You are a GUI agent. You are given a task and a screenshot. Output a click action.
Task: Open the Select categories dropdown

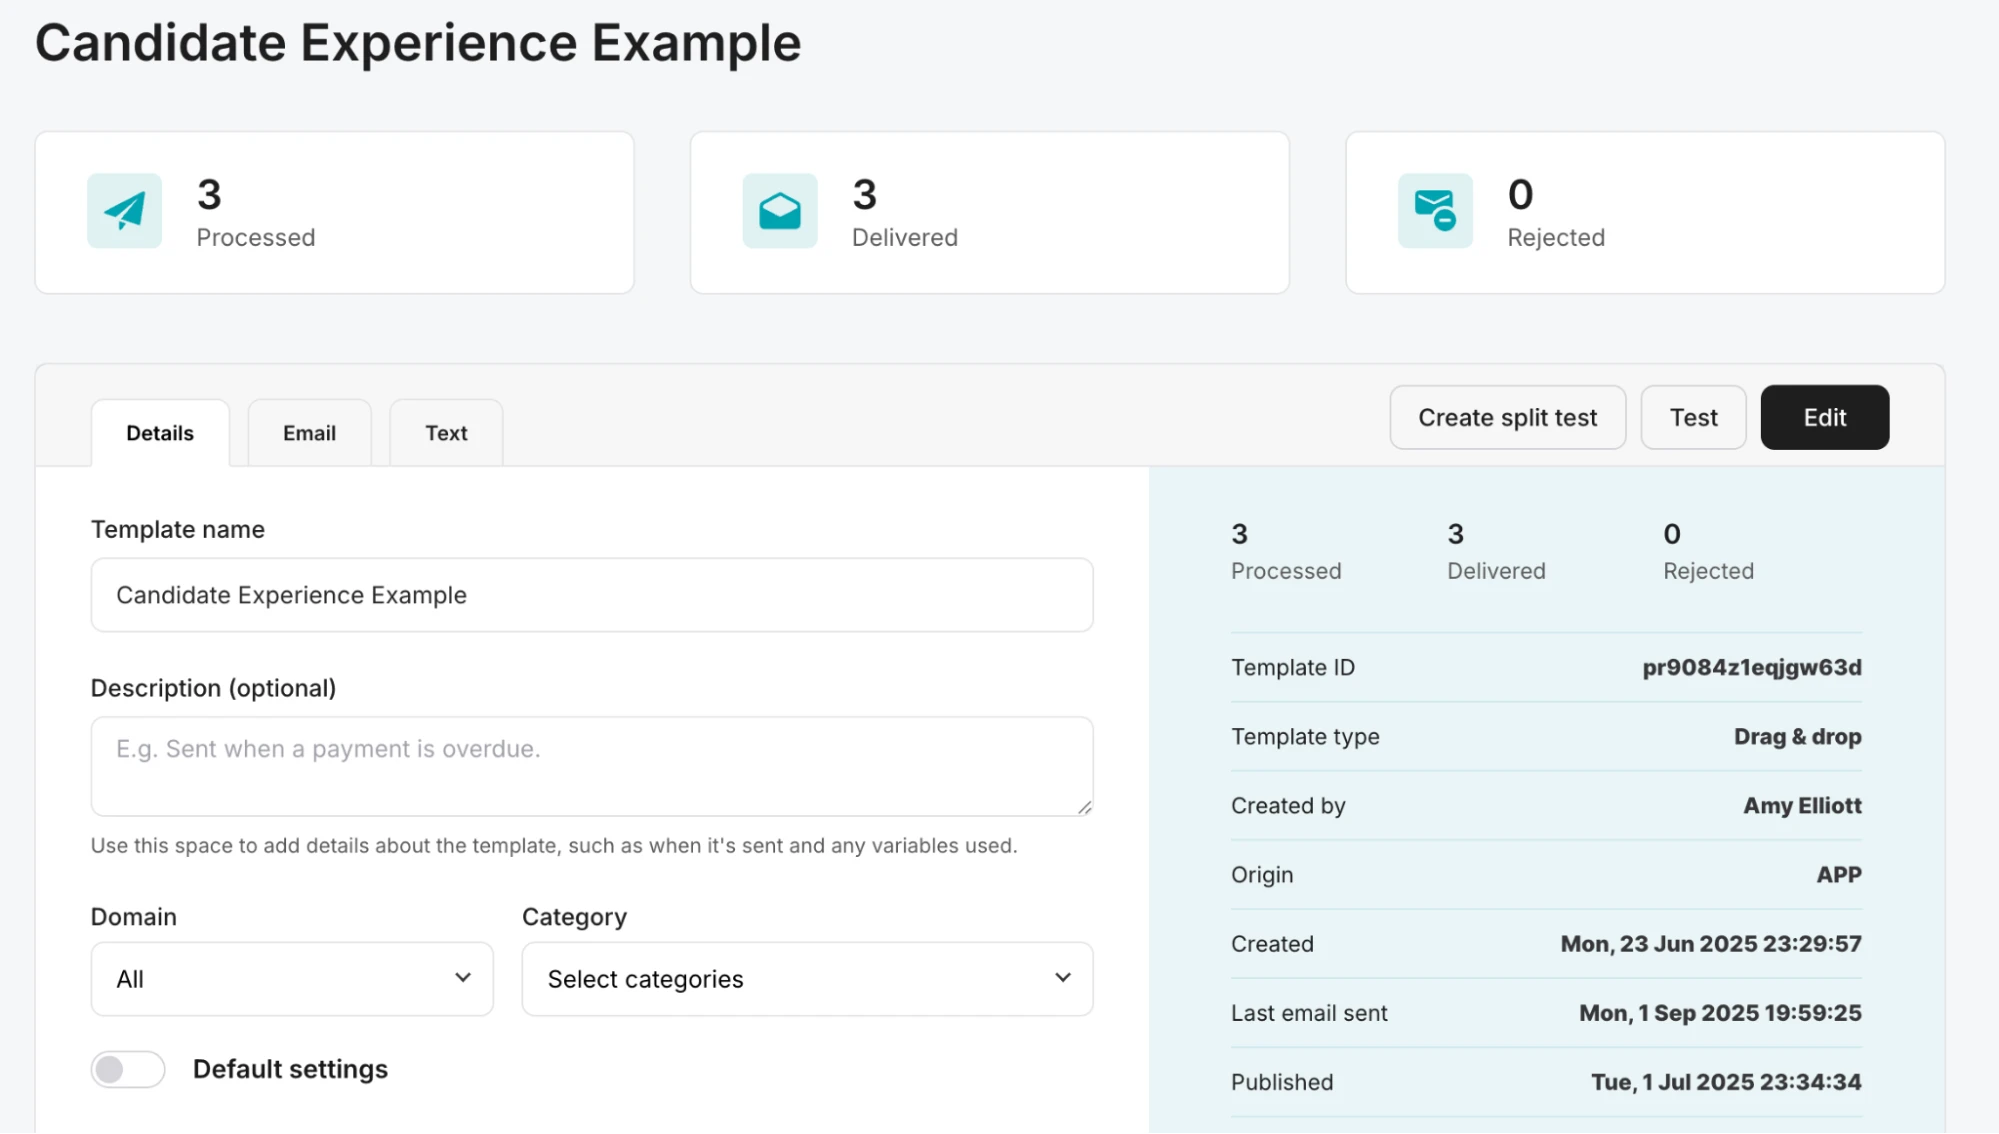pos(806,979)
